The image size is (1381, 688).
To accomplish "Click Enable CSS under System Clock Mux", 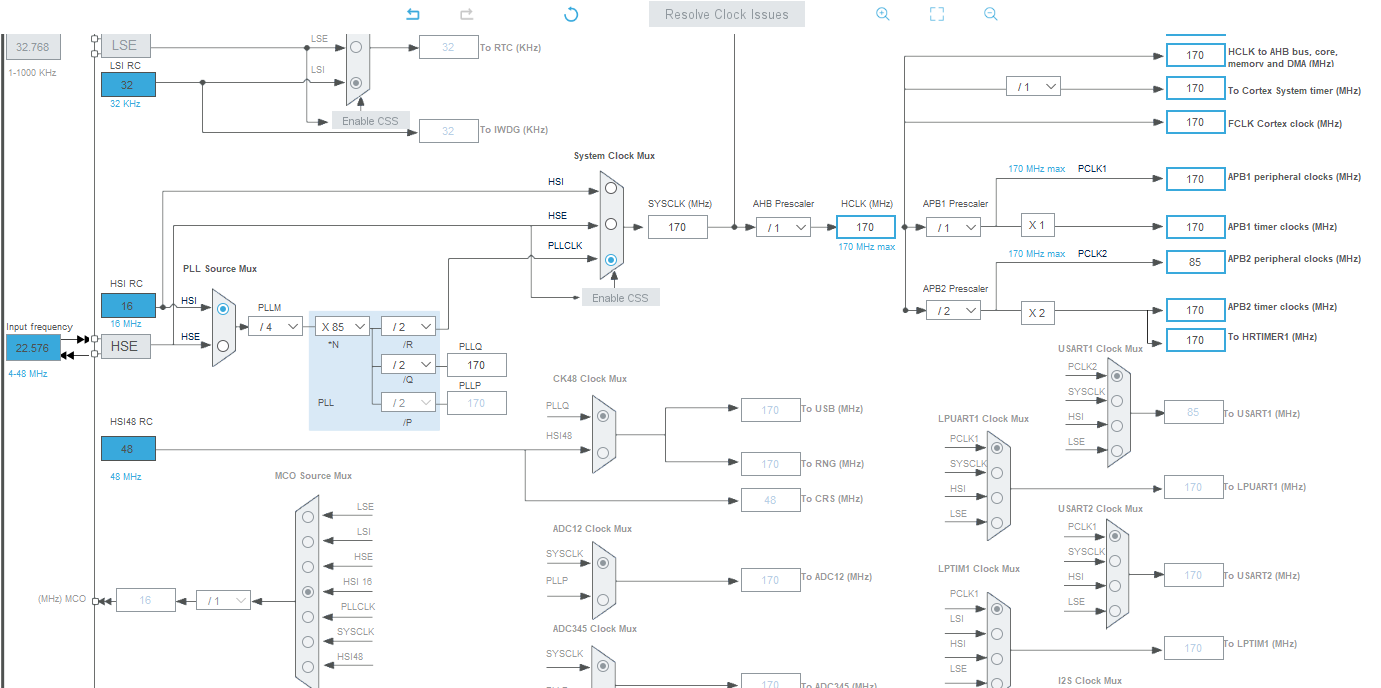I will coord(620,298).
